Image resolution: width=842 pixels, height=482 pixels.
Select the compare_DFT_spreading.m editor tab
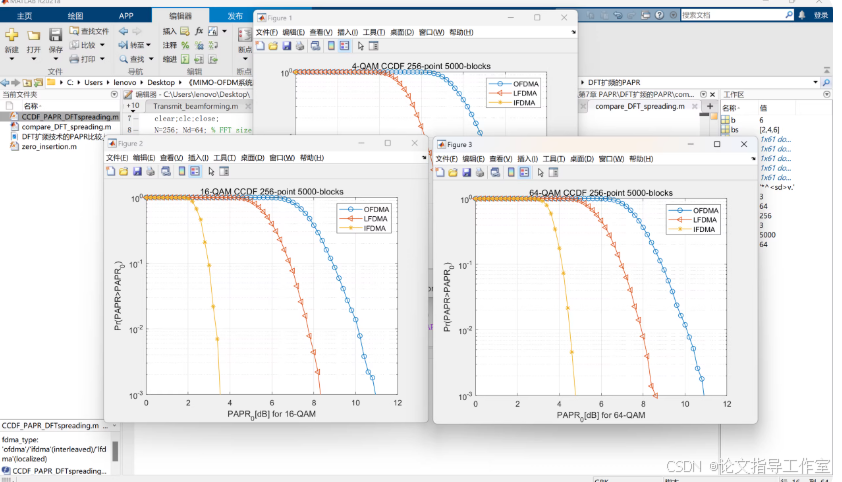[640, 106]
